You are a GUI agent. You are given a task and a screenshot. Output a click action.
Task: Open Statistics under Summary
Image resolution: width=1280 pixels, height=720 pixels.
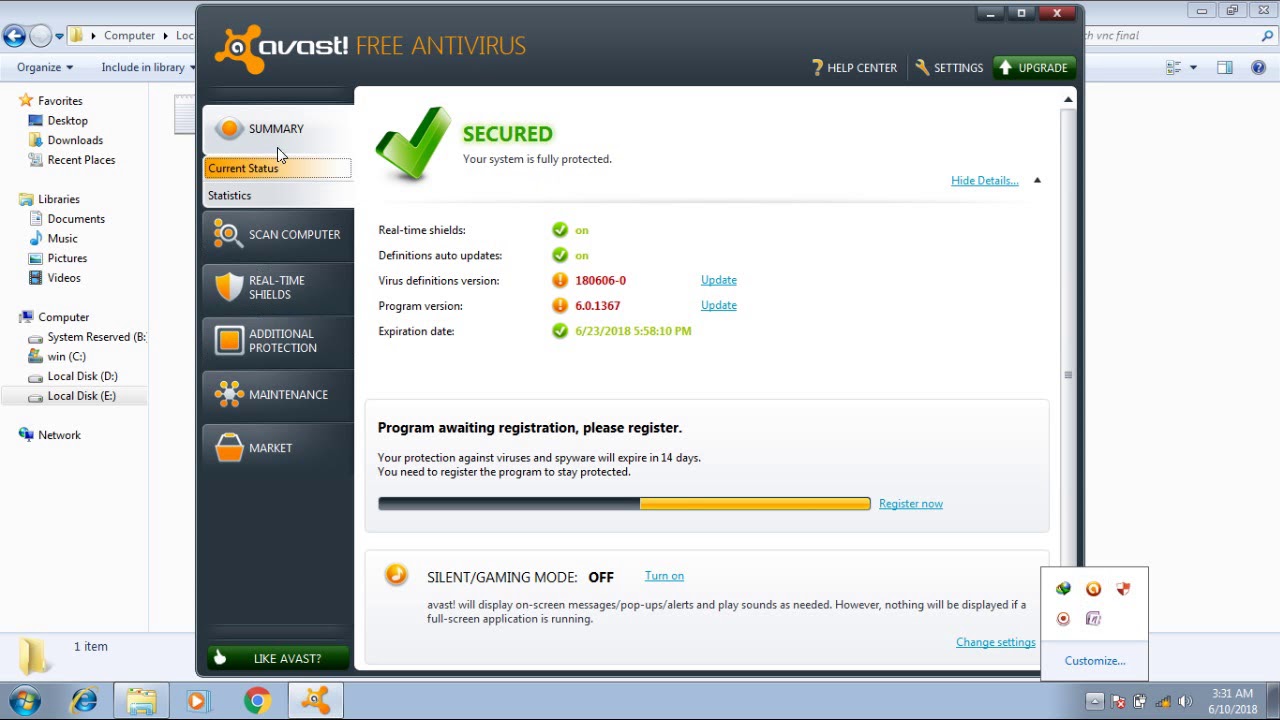click(278, 195)
